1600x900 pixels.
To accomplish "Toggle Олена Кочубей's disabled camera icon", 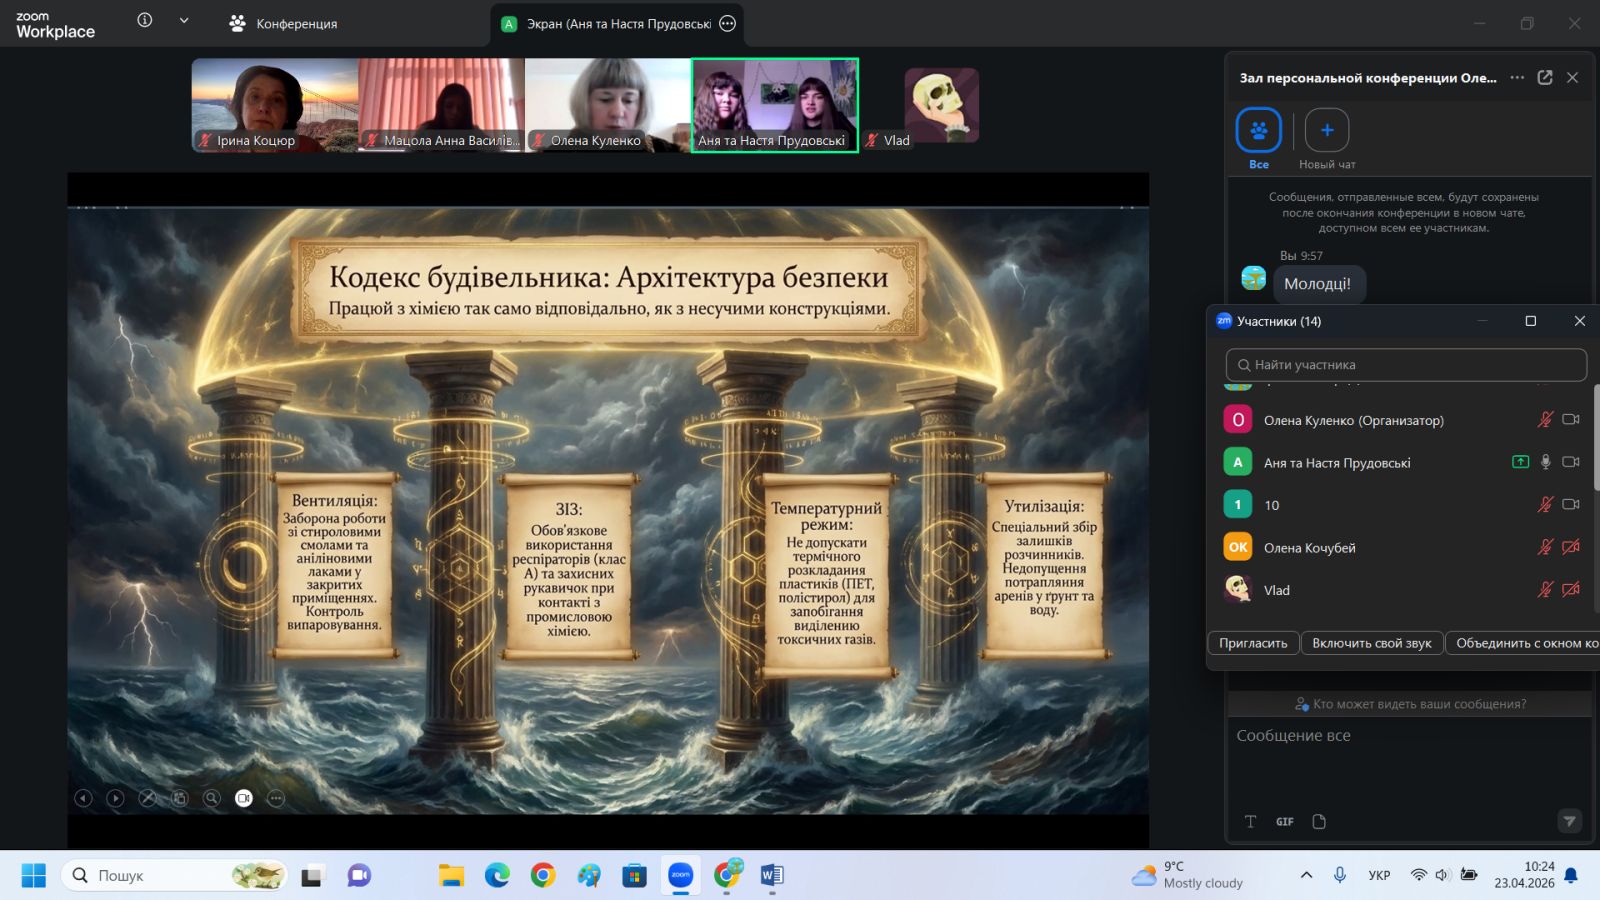I will [x=1571, y=547].
